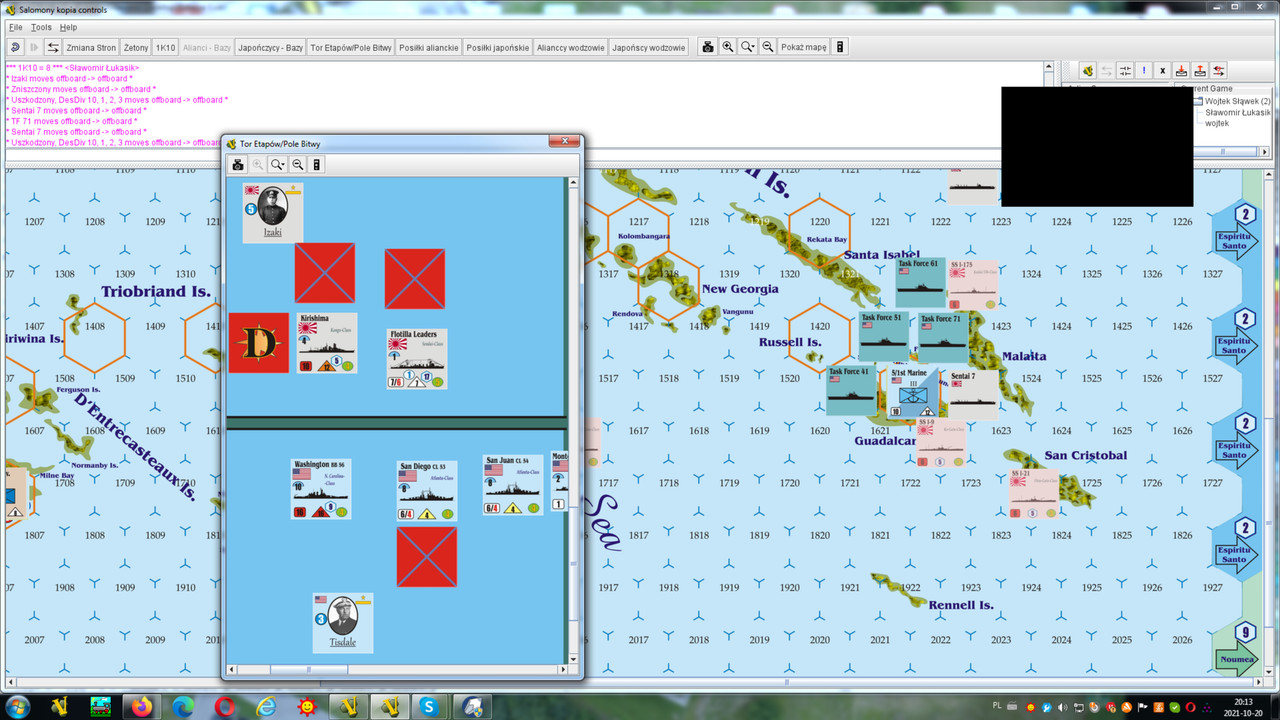Select the Task Force 61 counter on map
Screen dimensions: 1280x720
tap(920, 282)
